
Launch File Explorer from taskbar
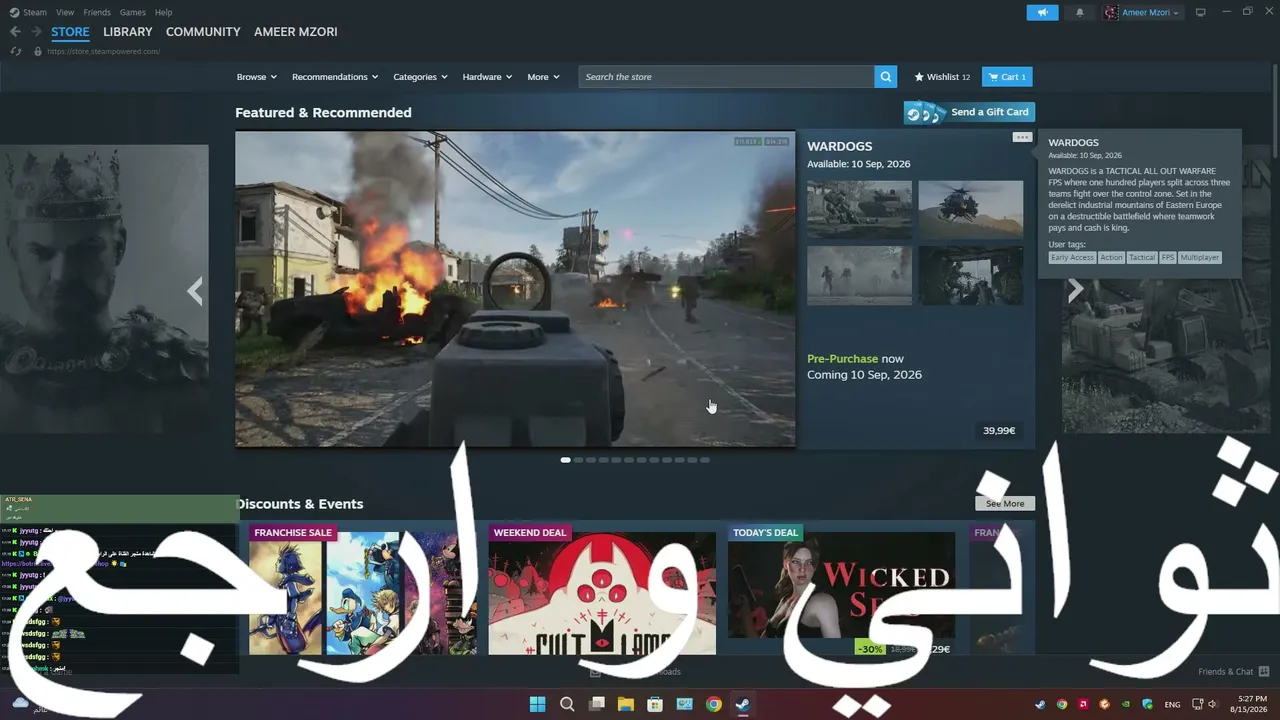[626, 704]
